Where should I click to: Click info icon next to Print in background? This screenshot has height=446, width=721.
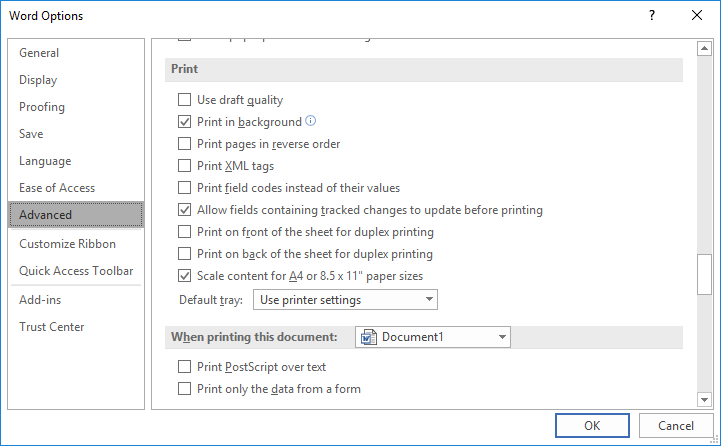pos(310,121)
